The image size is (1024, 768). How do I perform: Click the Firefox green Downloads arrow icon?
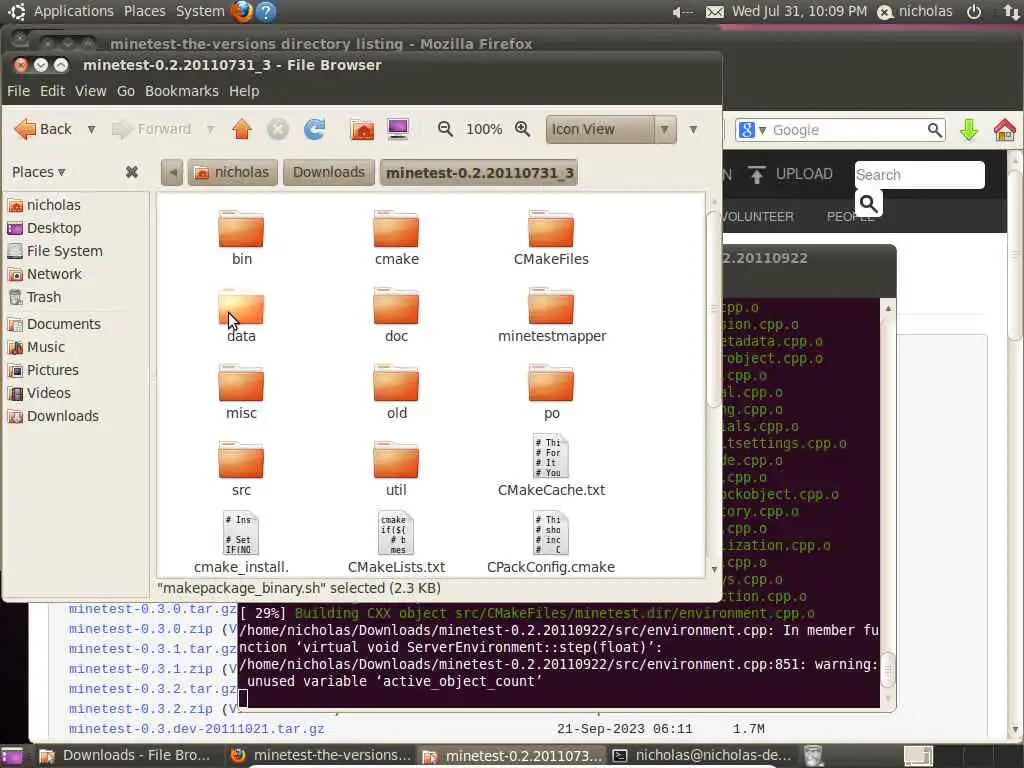(969, 130)
